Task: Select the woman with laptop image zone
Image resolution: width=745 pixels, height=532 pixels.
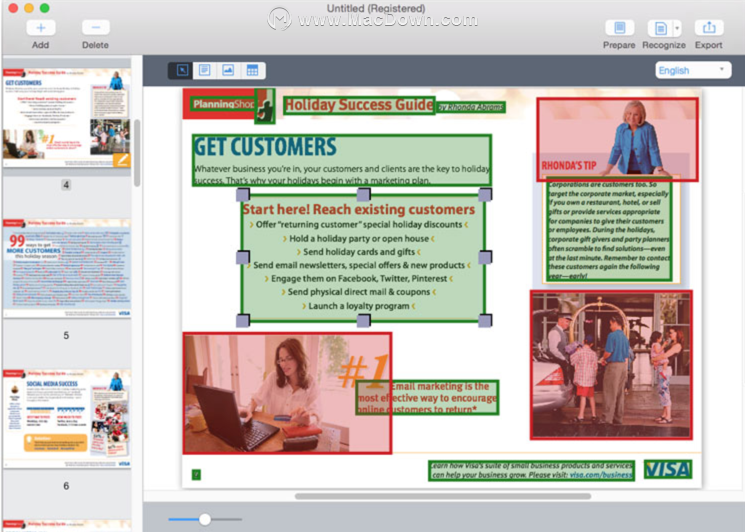Action: (287, 393)
